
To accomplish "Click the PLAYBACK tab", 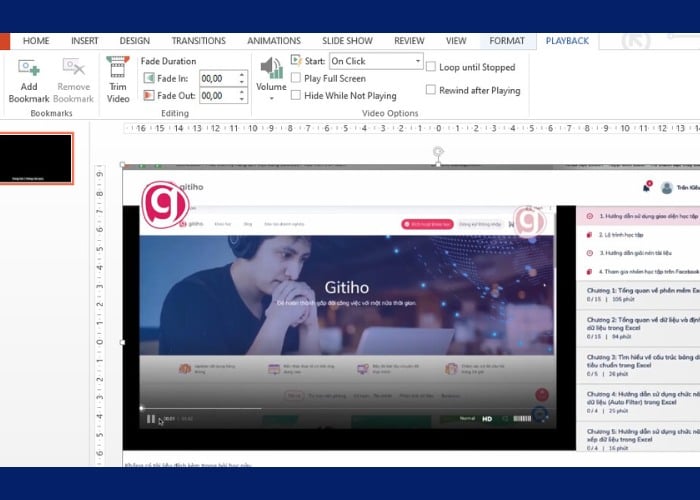I will tap(567, 41).
